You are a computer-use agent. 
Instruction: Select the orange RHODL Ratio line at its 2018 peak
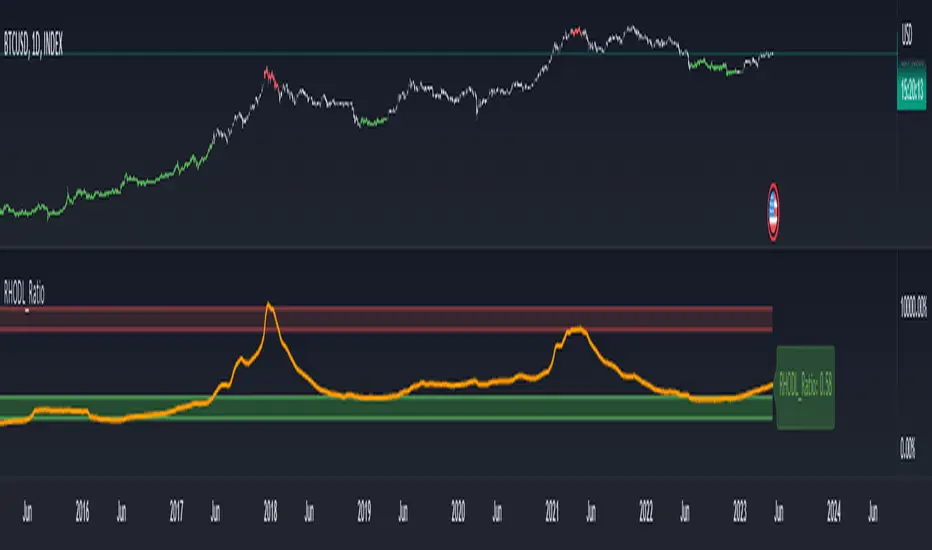269,306
